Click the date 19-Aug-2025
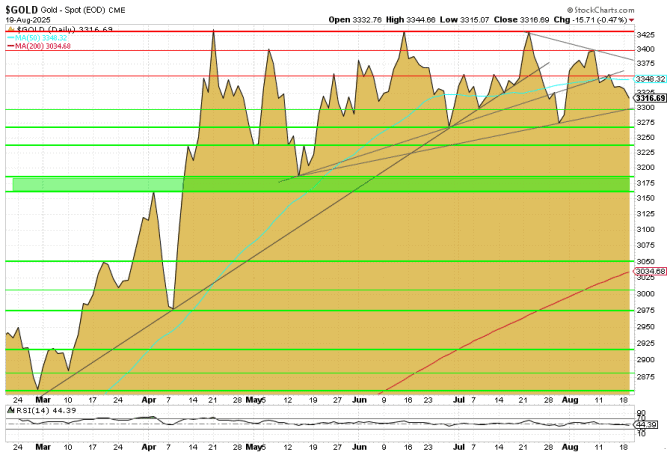 [28, 20]
